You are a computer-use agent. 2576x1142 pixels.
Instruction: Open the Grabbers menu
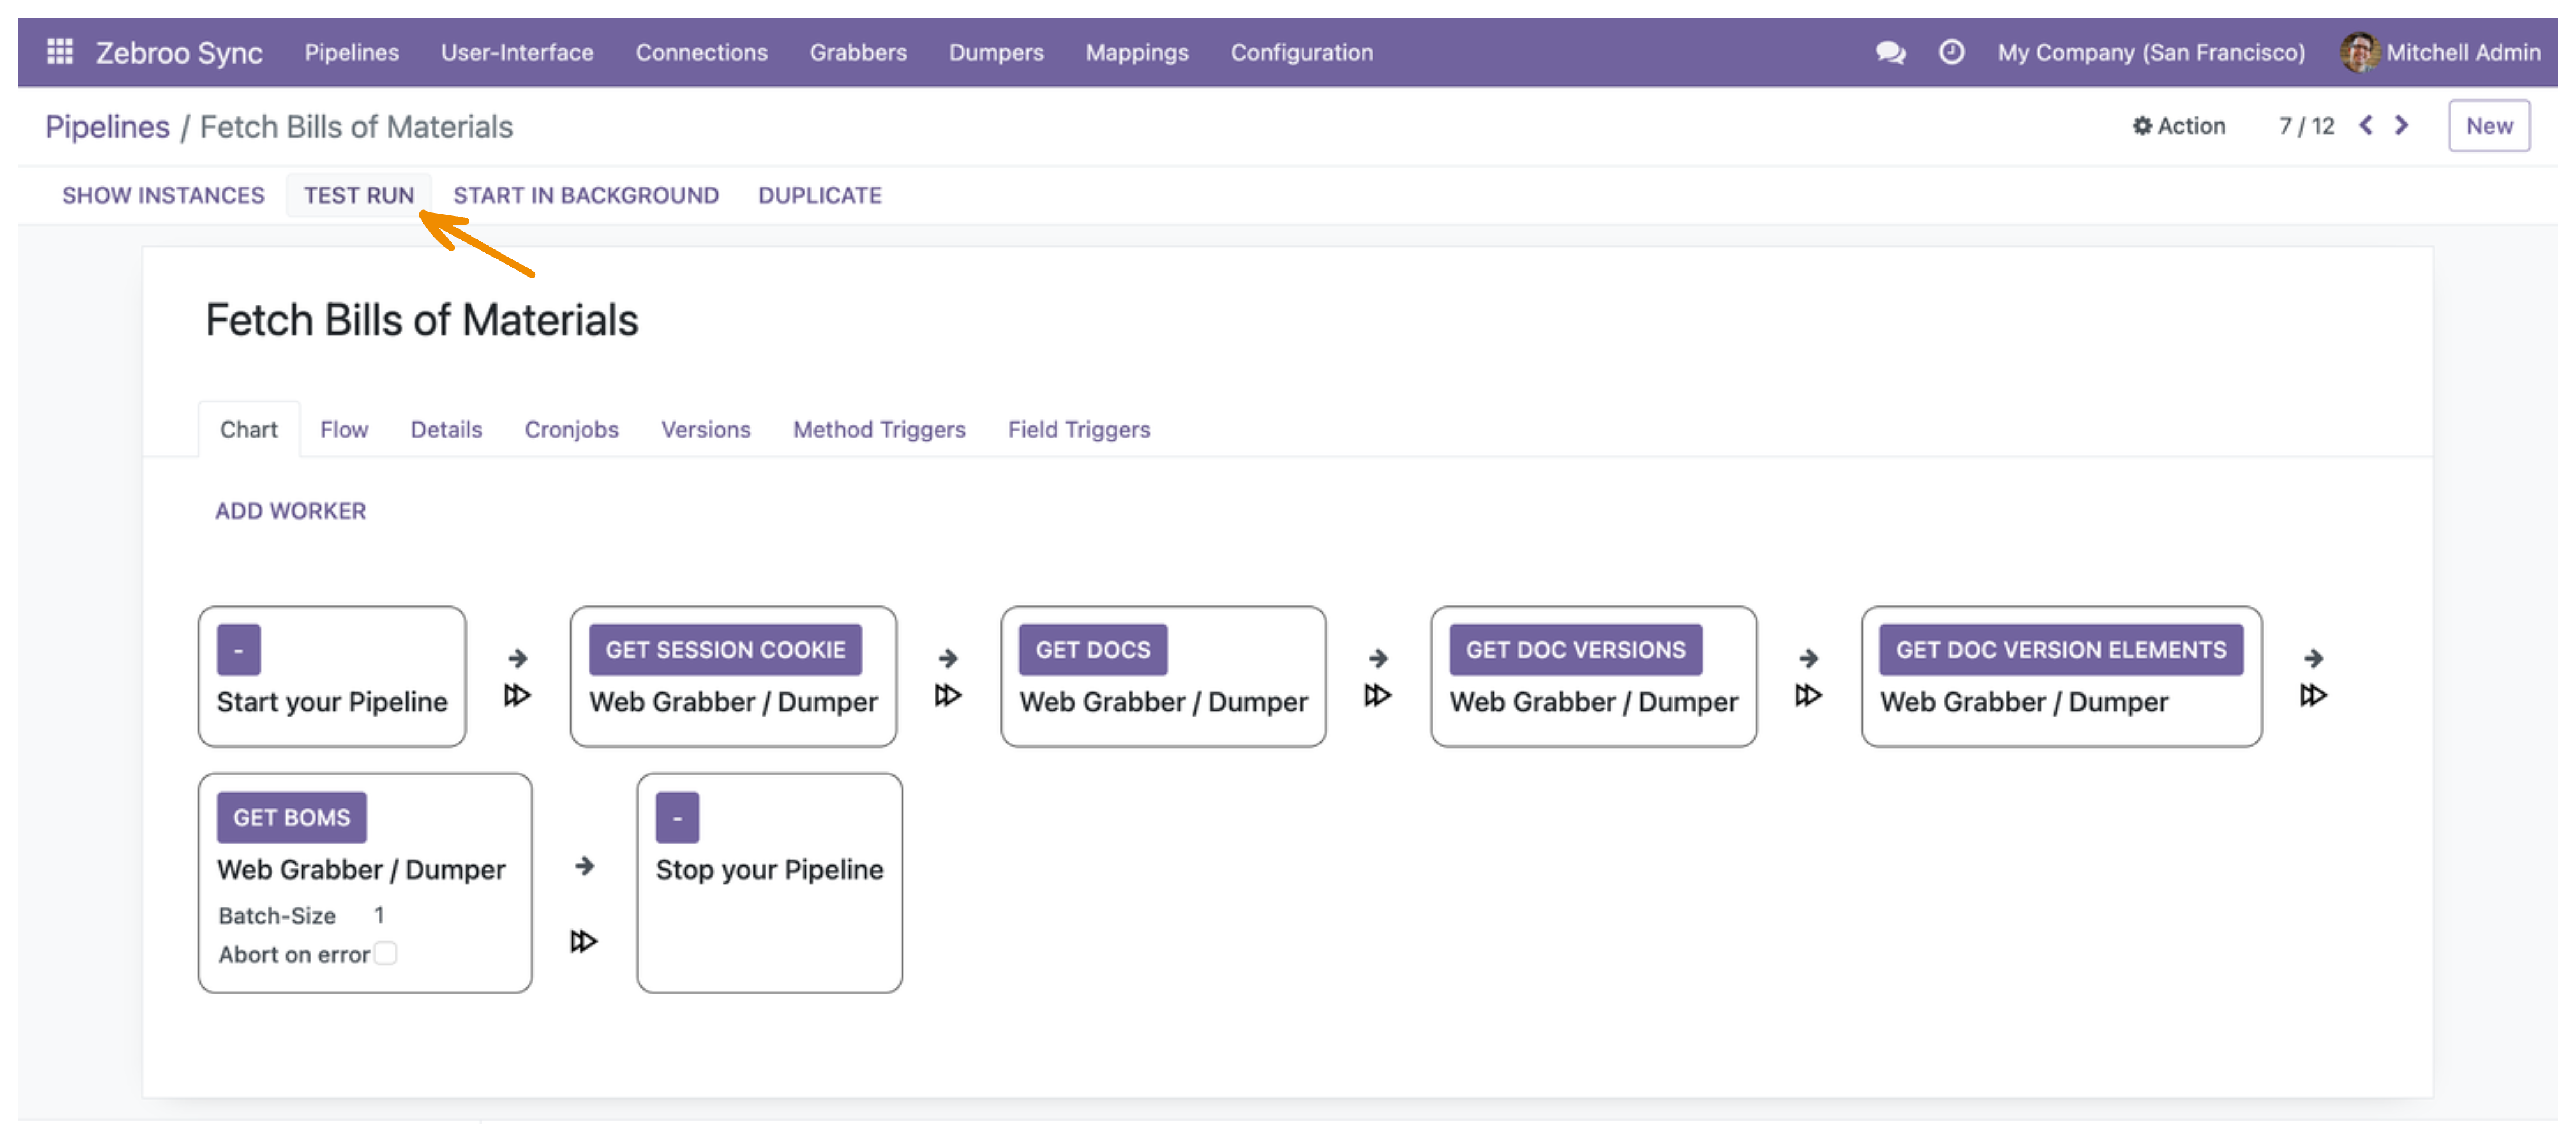(858, 52)
